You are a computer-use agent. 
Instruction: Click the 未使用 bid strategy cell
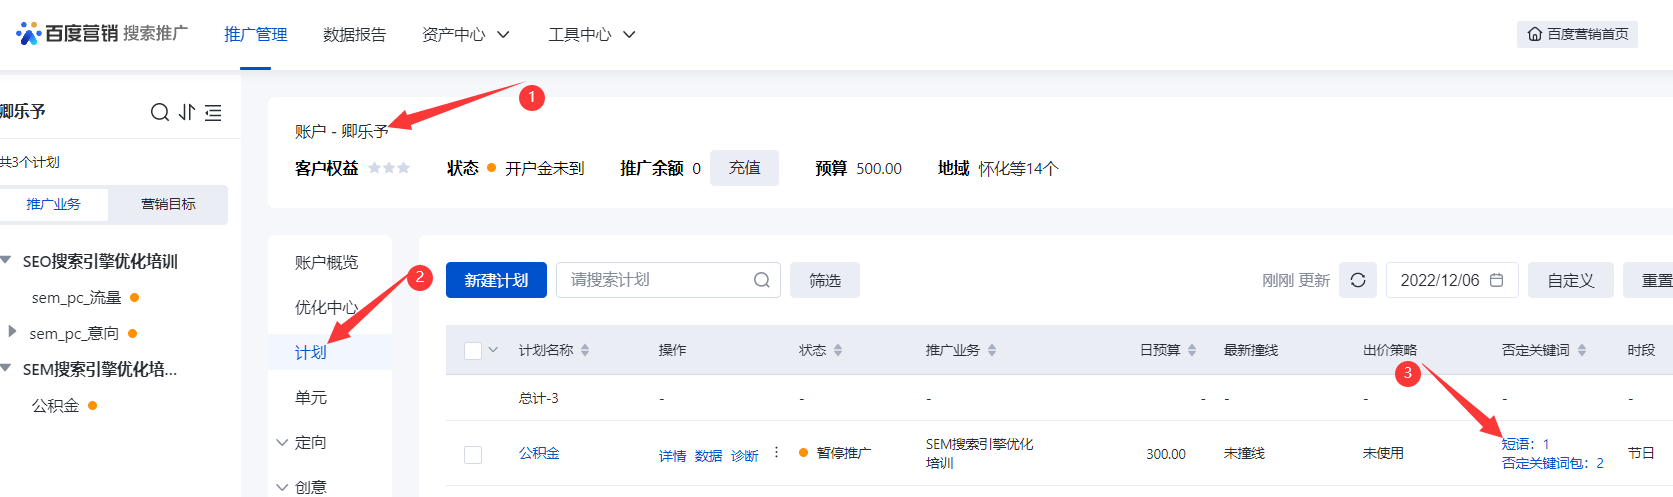1383,453
